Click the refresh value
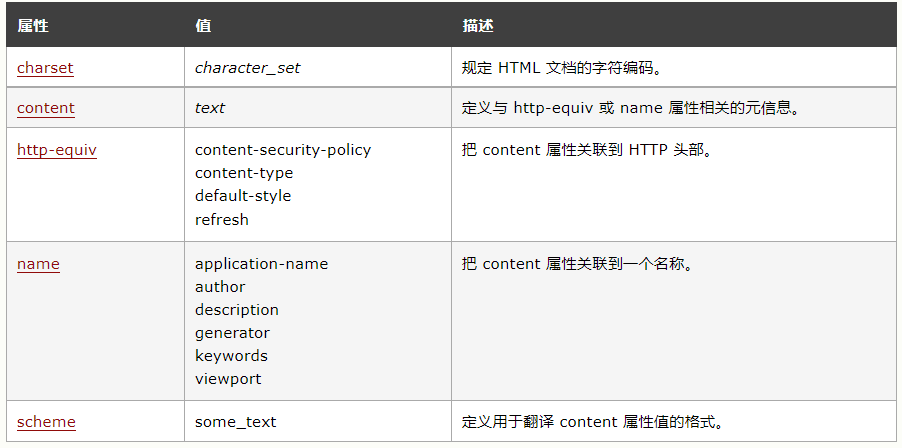Screen dimensions: 902x448 click(222, 219)
